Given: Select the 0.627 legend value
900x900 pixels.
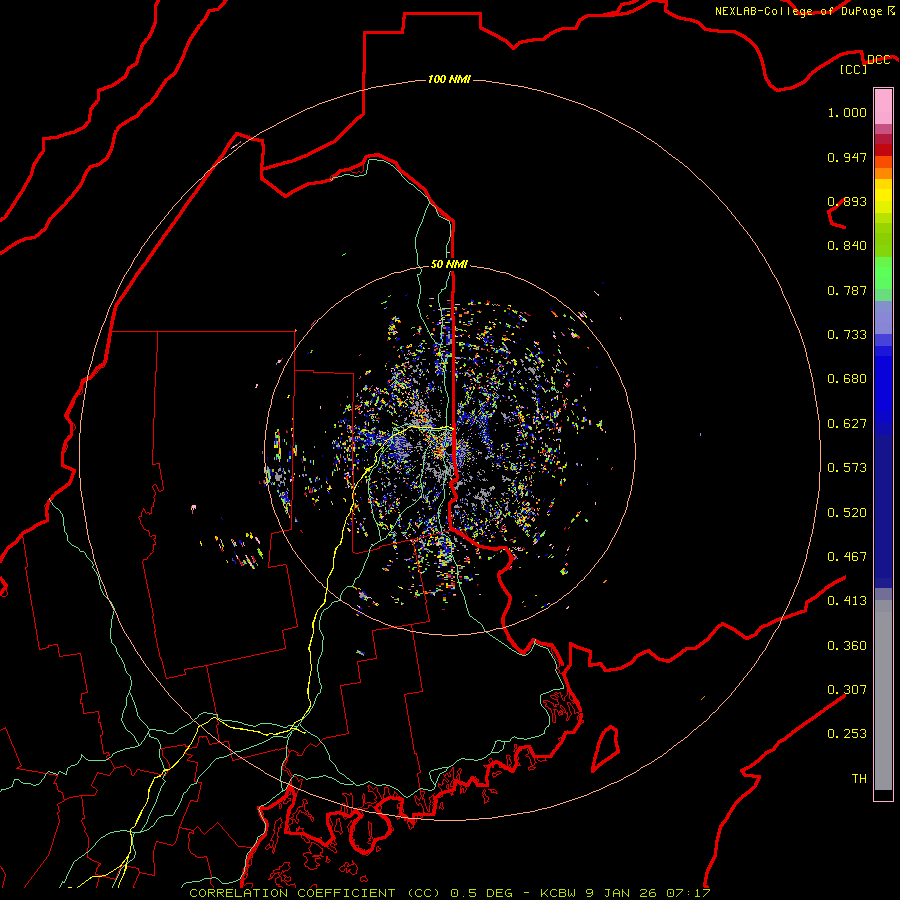Looking at the screenshot, I should click(x=847, y=424).
